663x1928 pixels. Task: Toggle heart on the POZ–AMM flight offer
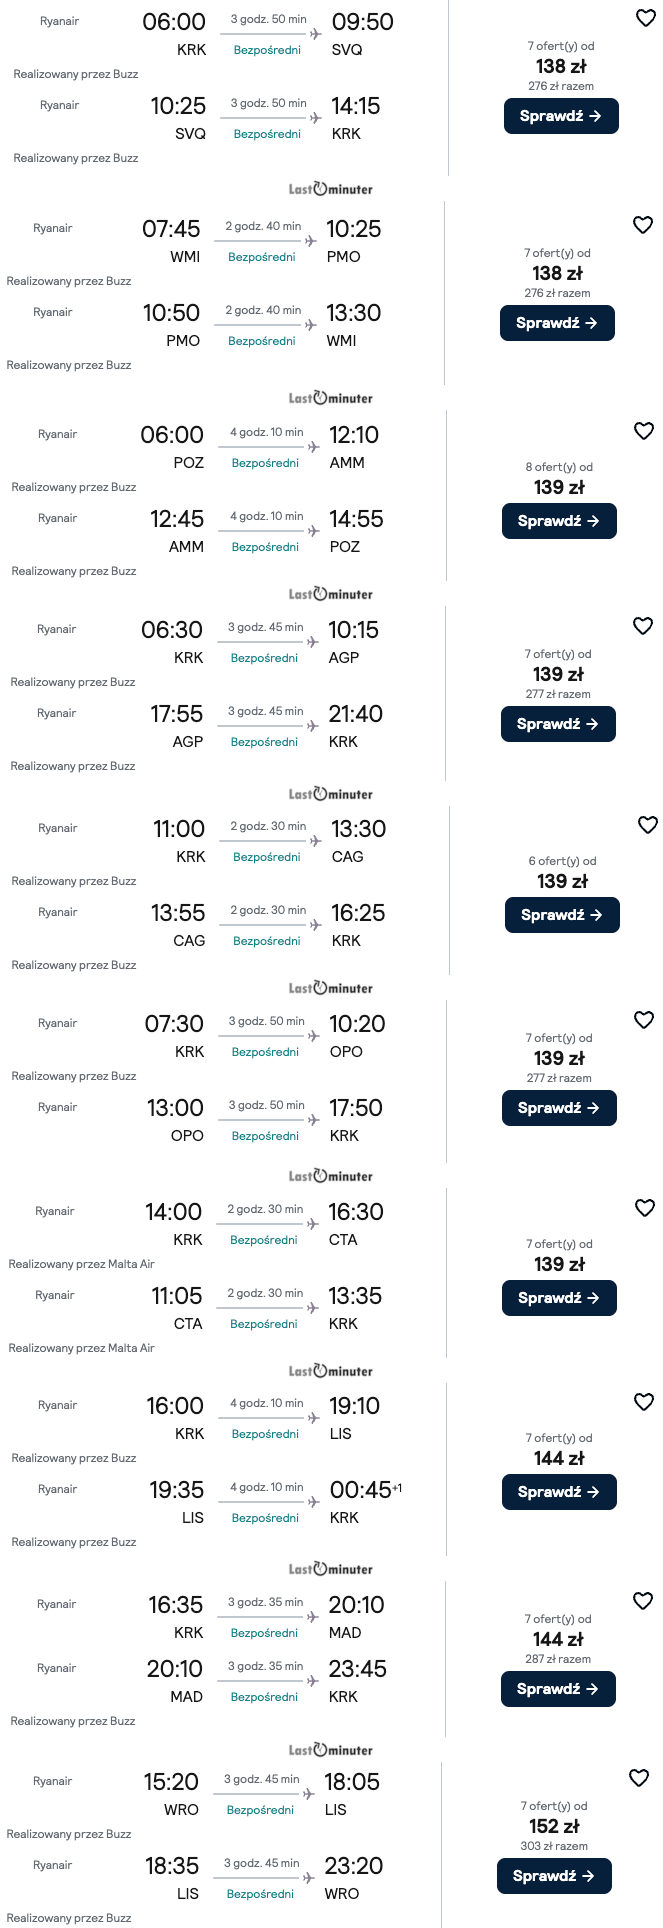pyautogui.click(x=644, y=431)
